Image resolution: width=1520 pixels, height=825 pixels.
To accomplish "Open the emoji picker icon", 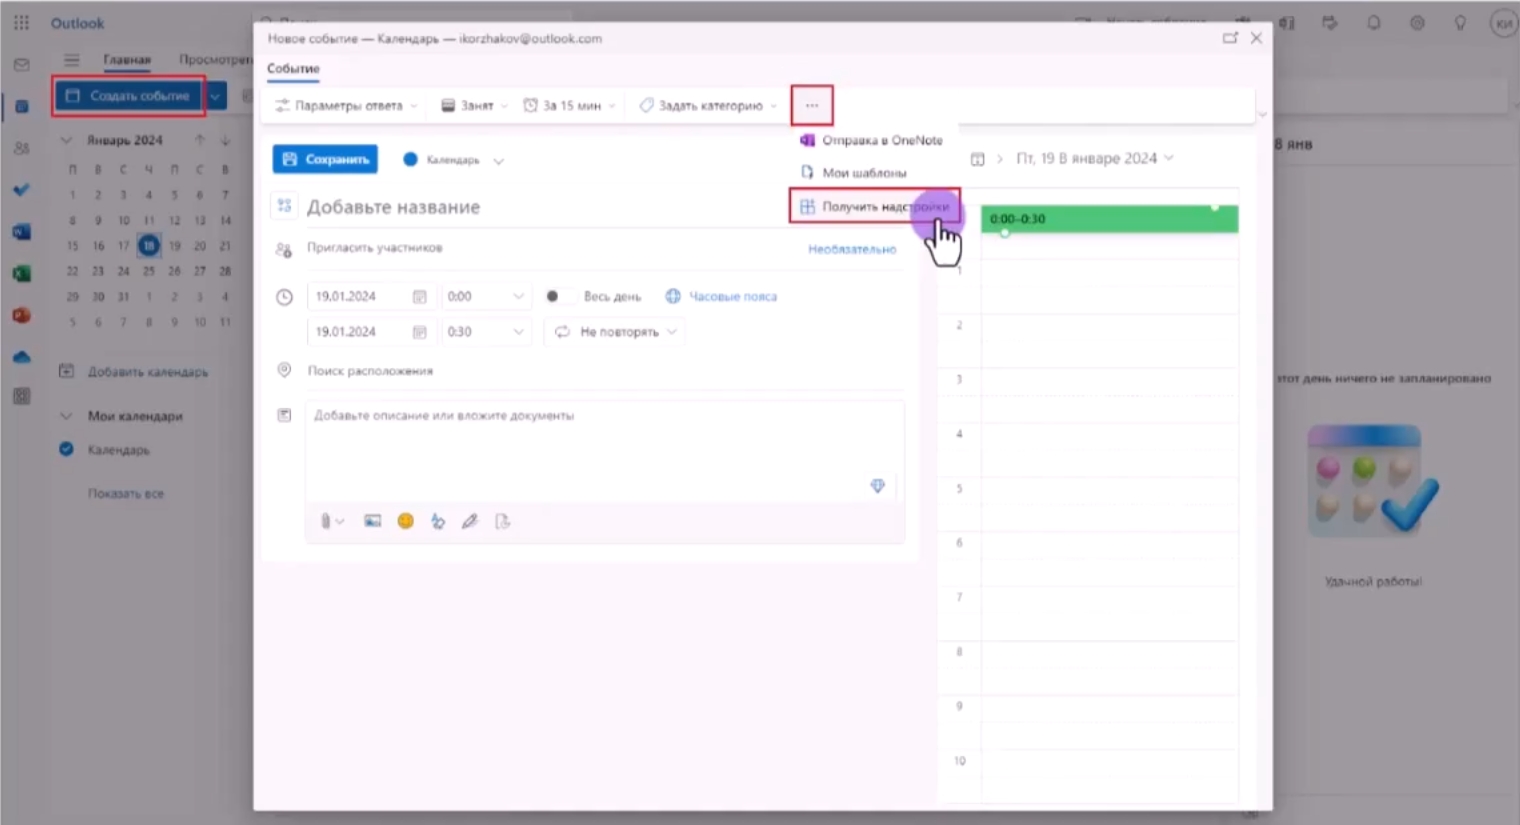I will click(405, 521).
